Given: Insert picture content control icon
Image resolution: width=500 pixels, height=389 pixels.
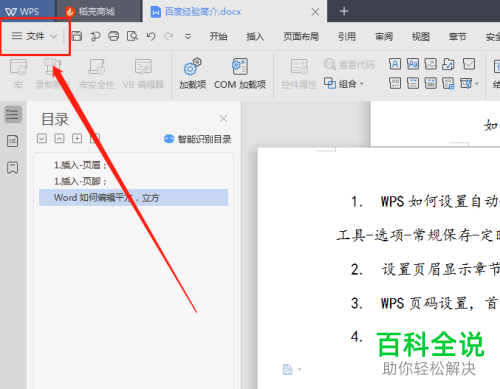Looking at the screenshot, I should tap(431, 64).
